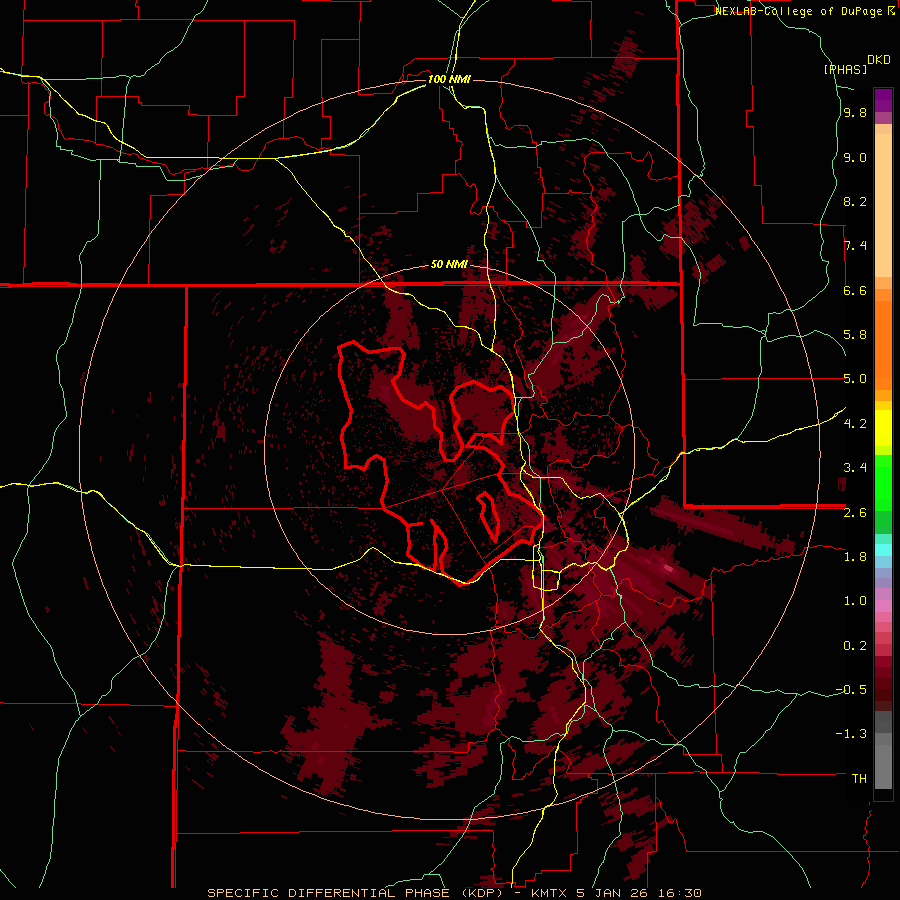Click the TH threshold label on scale
The image size is (900, 900).
pos(859,778)
